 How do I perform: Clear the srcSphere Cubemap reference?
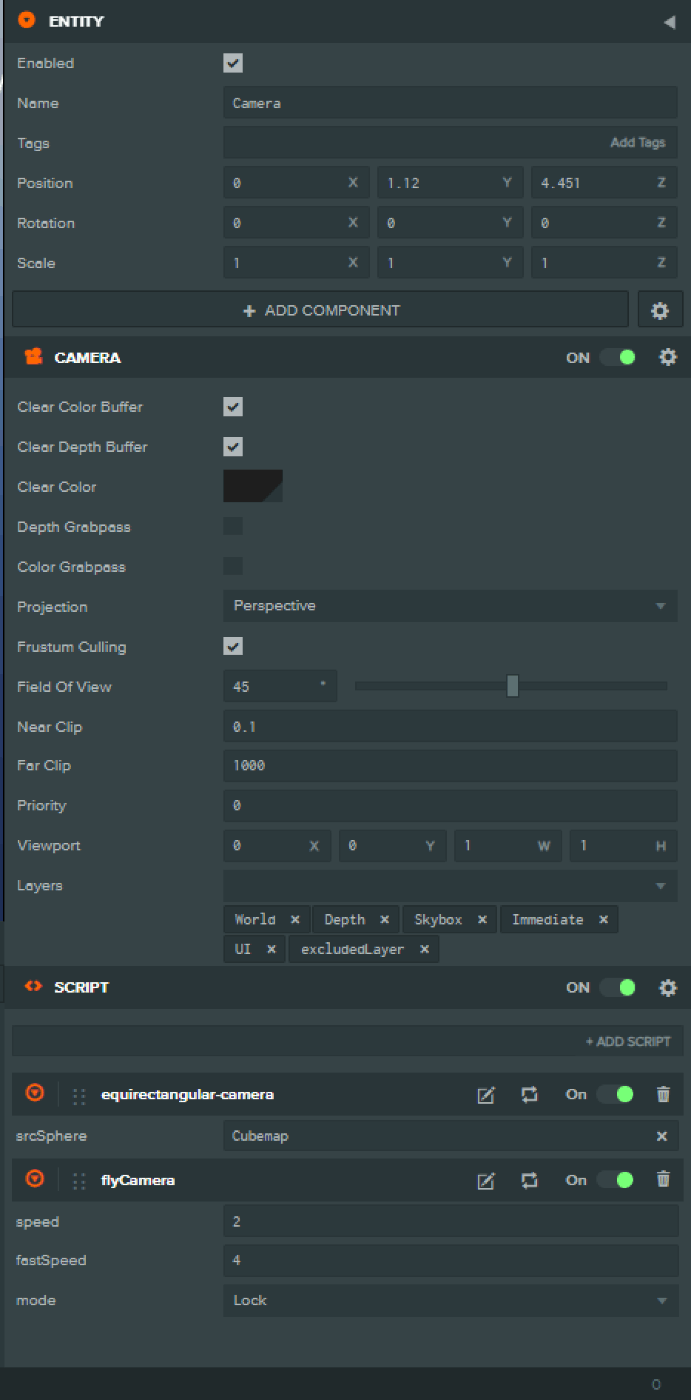point(661,1136)
